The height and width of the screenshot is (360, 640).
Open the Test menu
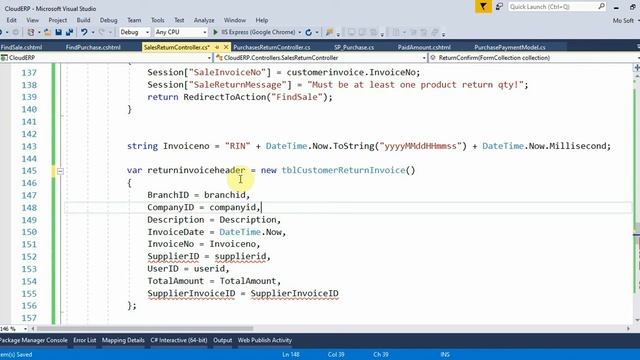point(179,20)
